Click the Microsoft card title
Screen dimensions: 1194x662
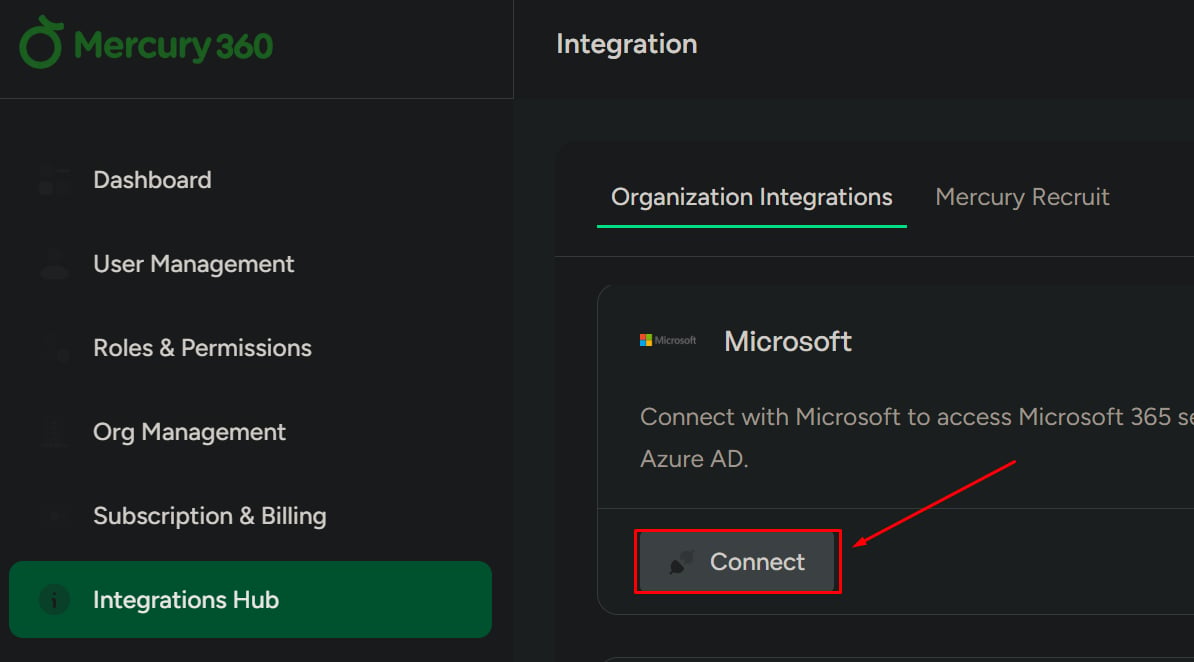787,341
